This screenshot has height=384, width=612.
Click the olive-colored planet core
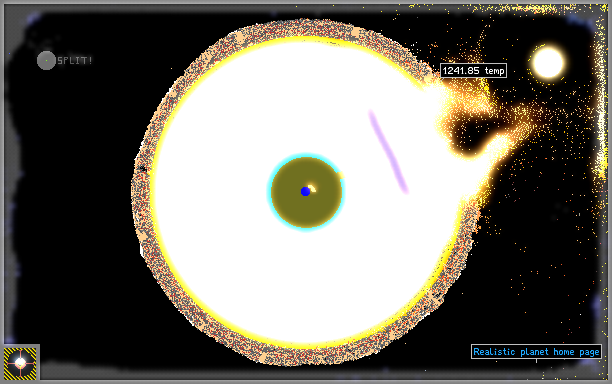(306, 192)
